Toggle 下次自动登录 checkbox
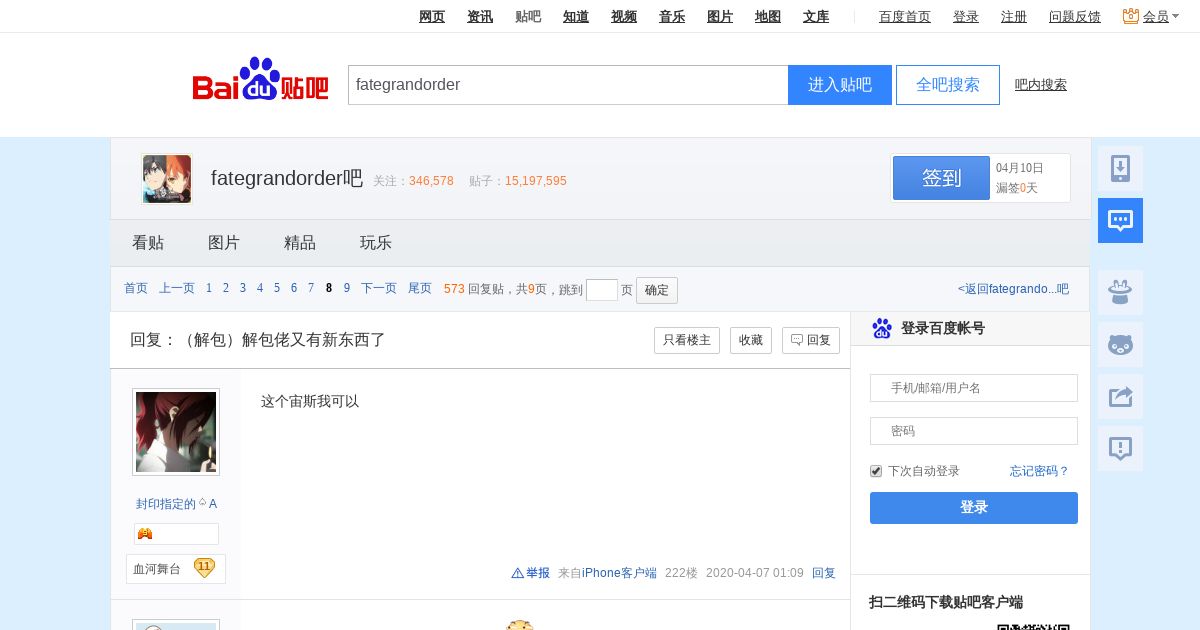The height and width of the screenshot is (630, 1200). [876, 471]
